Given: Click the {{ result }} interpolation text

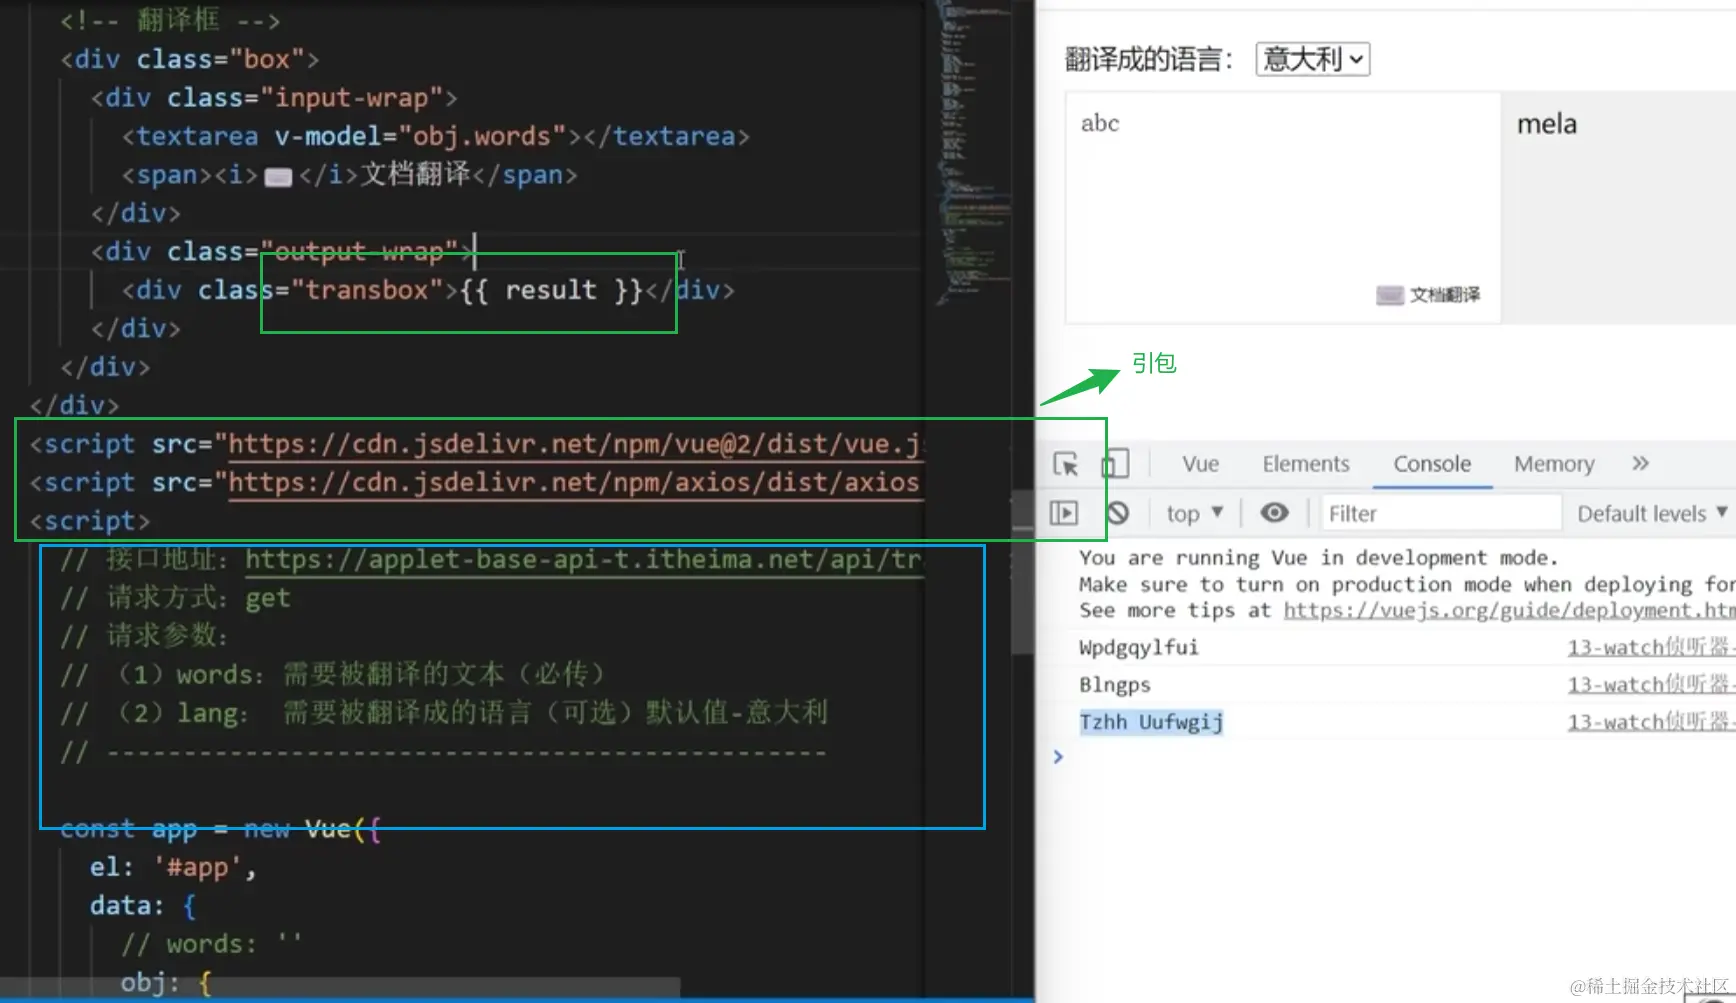Looking at the screenshot, I should (x=551, y=290).
